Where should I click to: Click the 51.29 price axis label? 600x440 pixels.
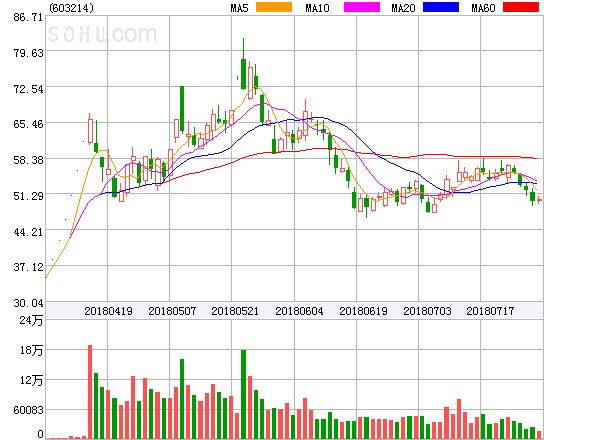tap(28, 196)
